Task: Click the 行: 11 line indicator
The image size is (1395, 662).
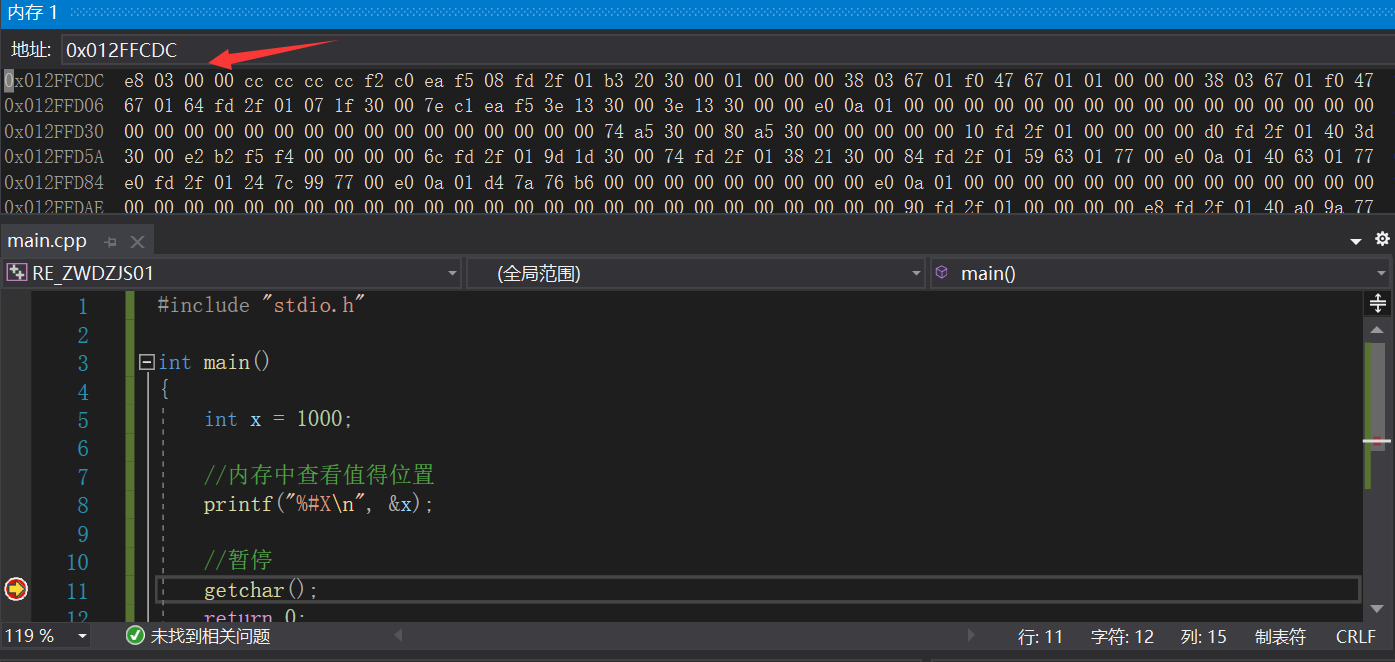Action: click(1040, 636)
